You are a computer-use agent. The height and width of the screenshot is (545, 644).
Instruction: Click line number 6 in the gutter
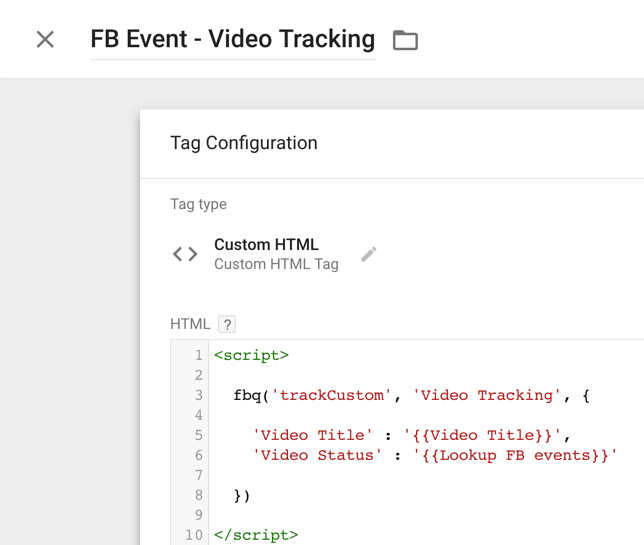pyautogui.click(x=199, y=455)
